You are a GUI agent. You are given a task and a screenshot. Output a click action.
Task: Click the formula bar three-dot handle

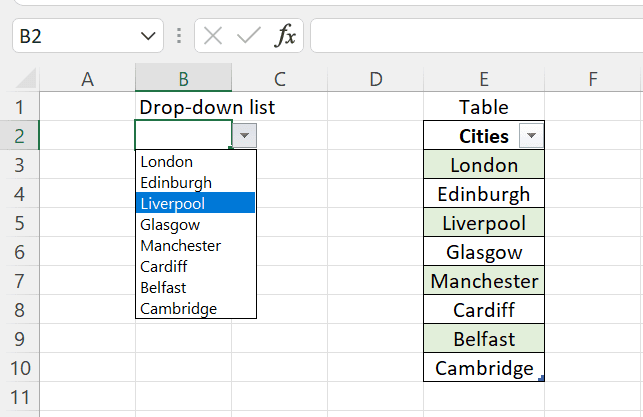click(x=179, y=37)
